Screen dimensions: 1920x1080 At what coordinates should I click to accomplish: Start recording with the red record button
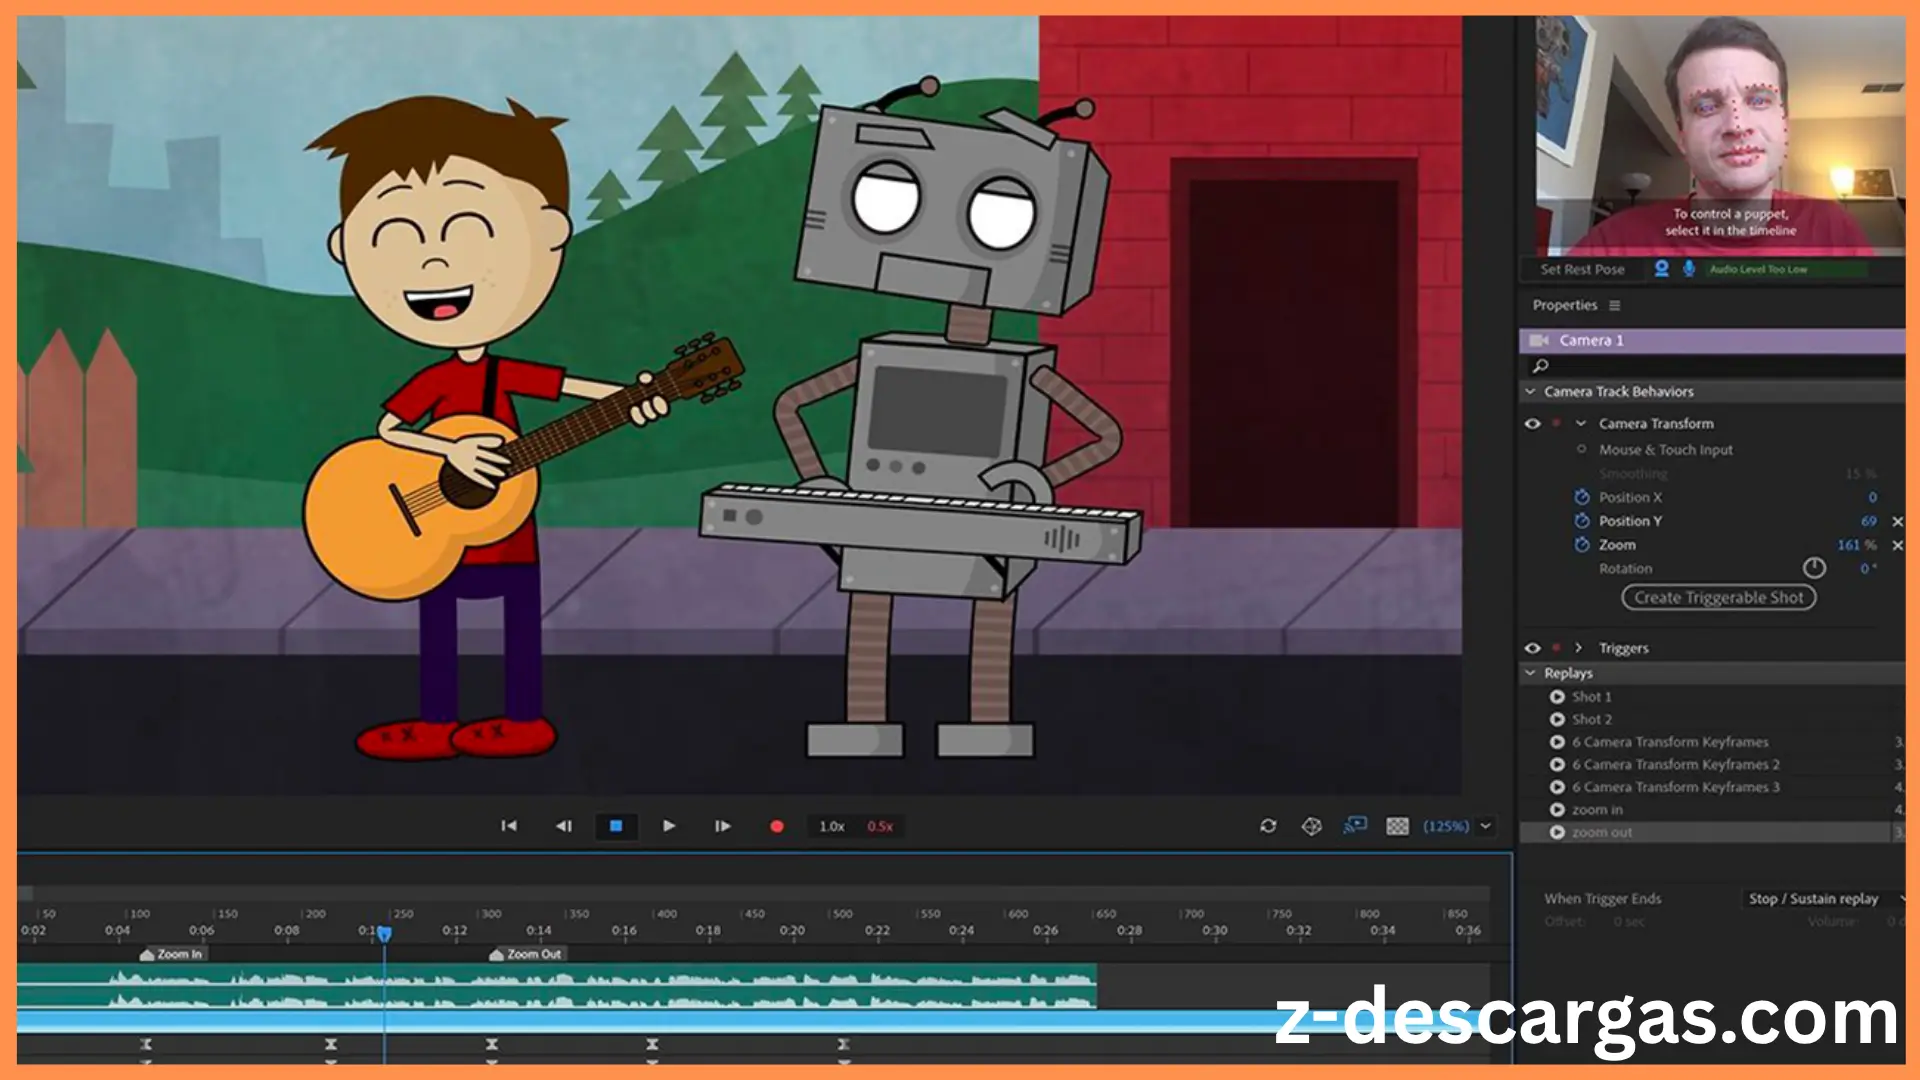pyautogui.click(x=776, y=826)
